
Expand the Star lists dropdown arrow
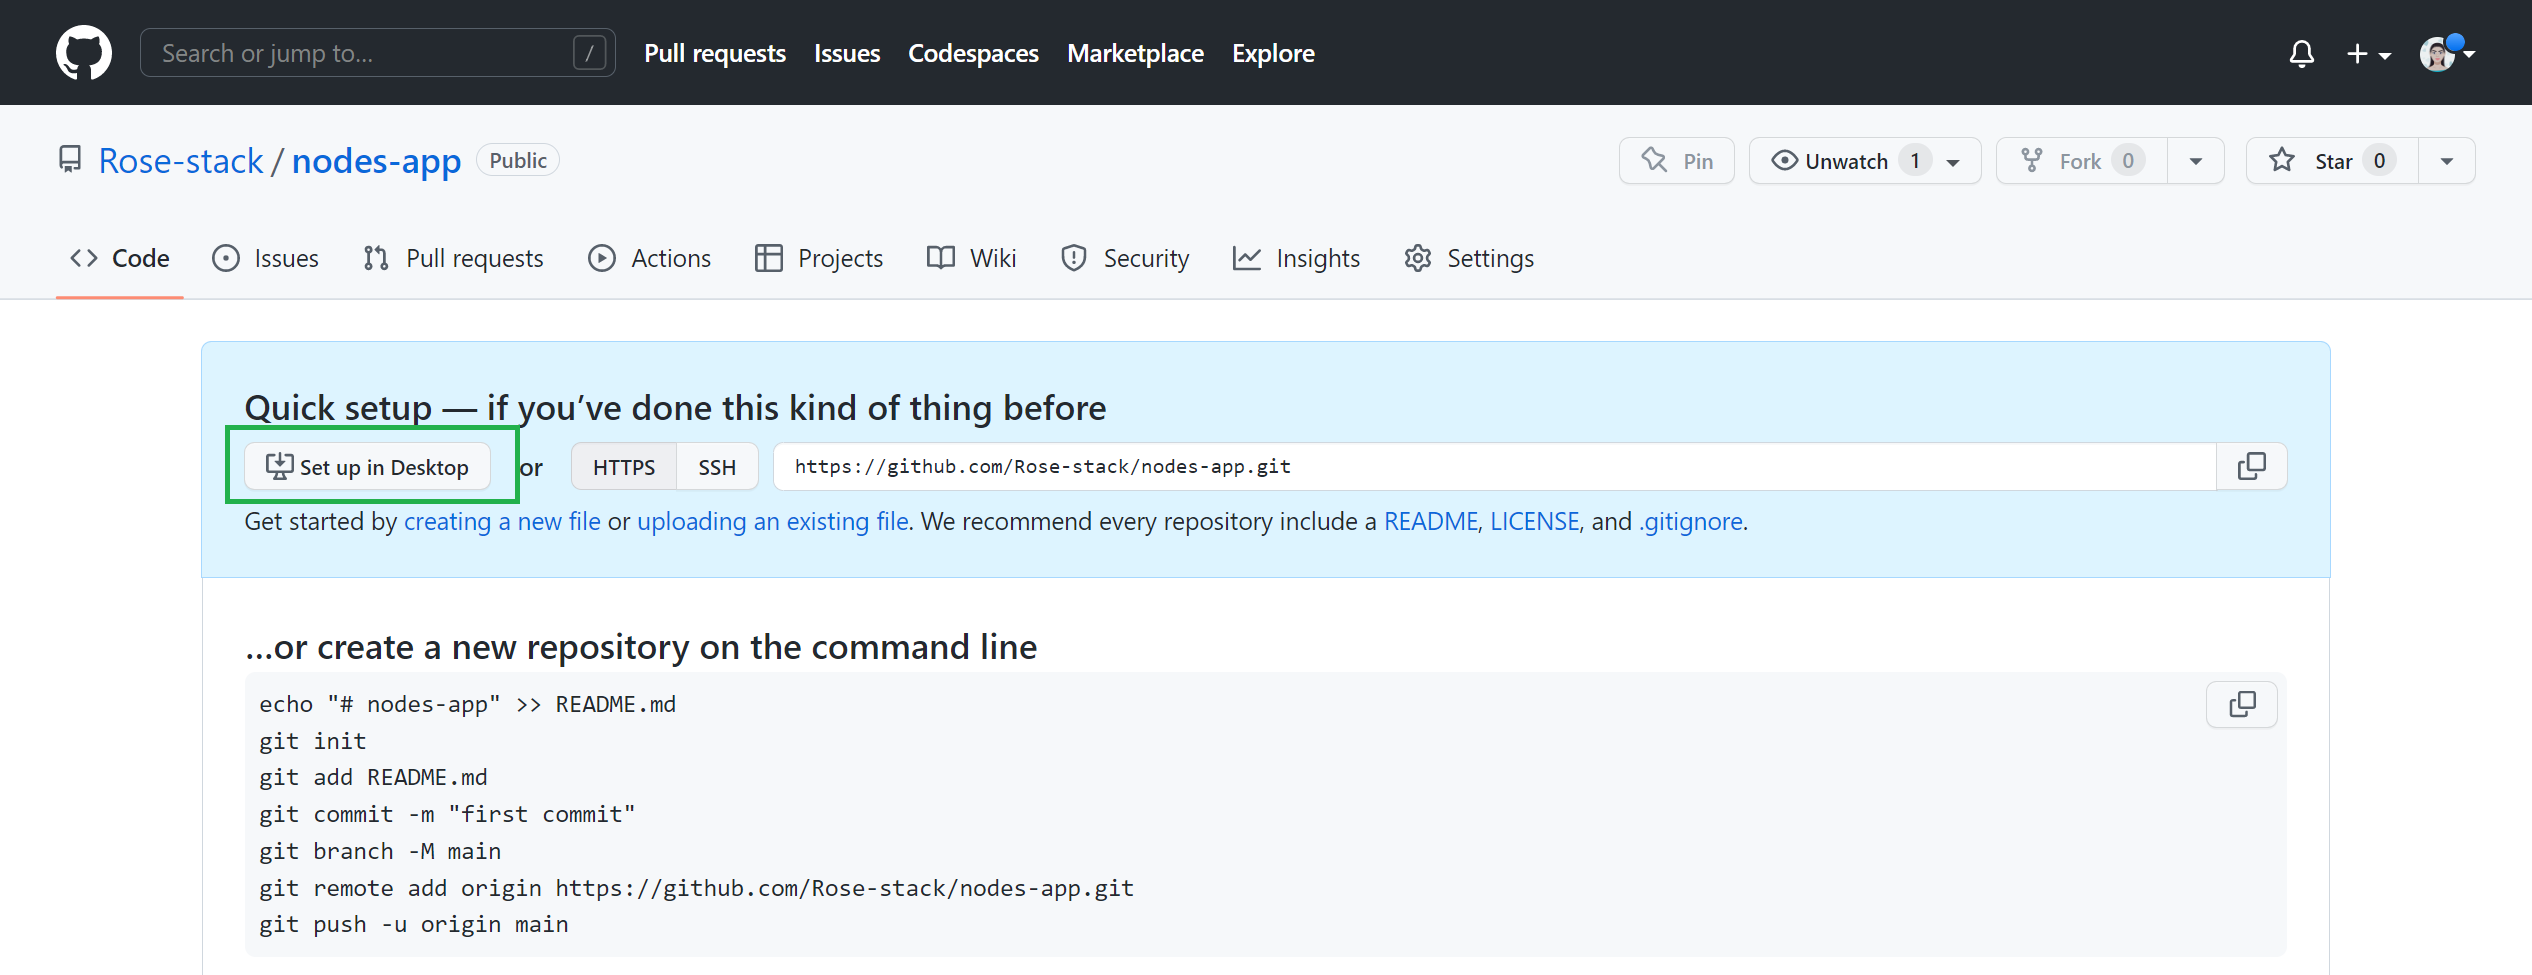point(2446,161)
